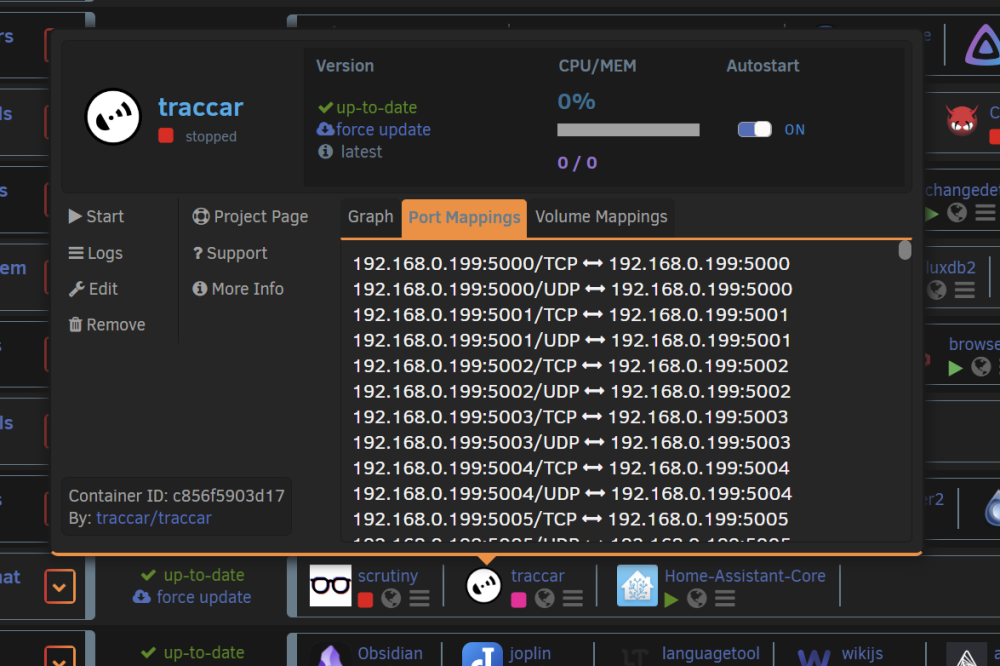
Task: Click the scrutiny name link
Action: pos(388,576)
